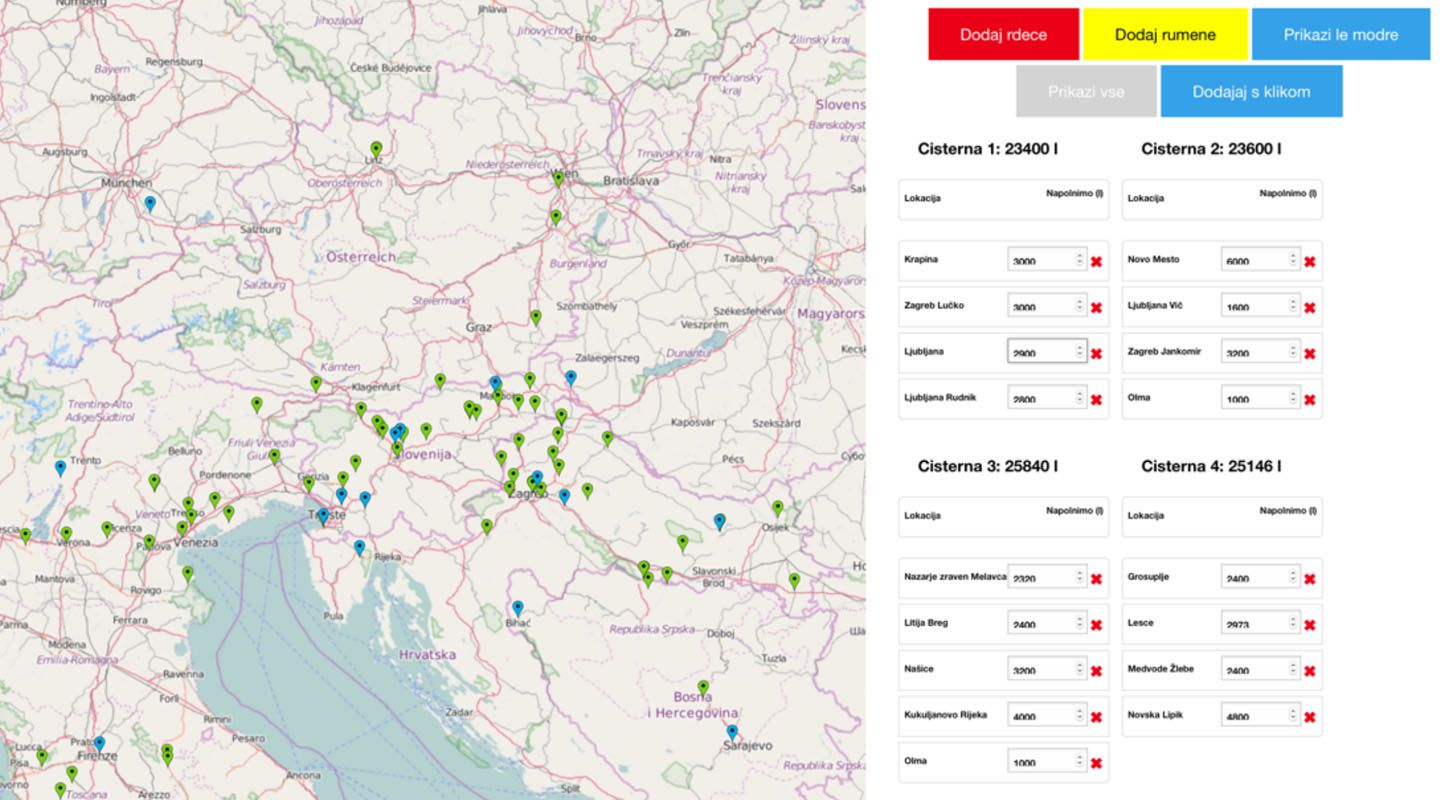Viewport: 1440px width, 800px height.
Task: Delete the Novo Mesto entry
Action: 1309,262
